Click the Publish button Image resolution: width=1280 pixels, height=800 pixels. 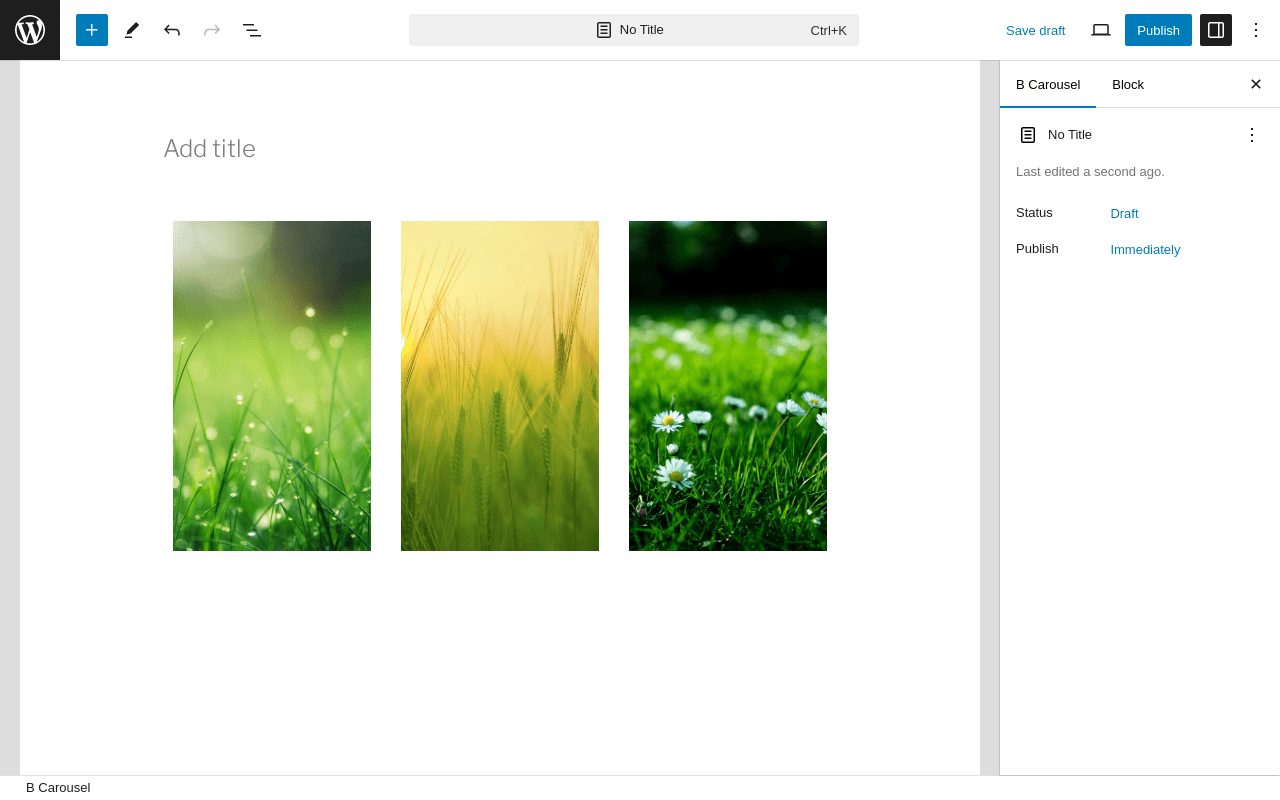(1158, 30)
